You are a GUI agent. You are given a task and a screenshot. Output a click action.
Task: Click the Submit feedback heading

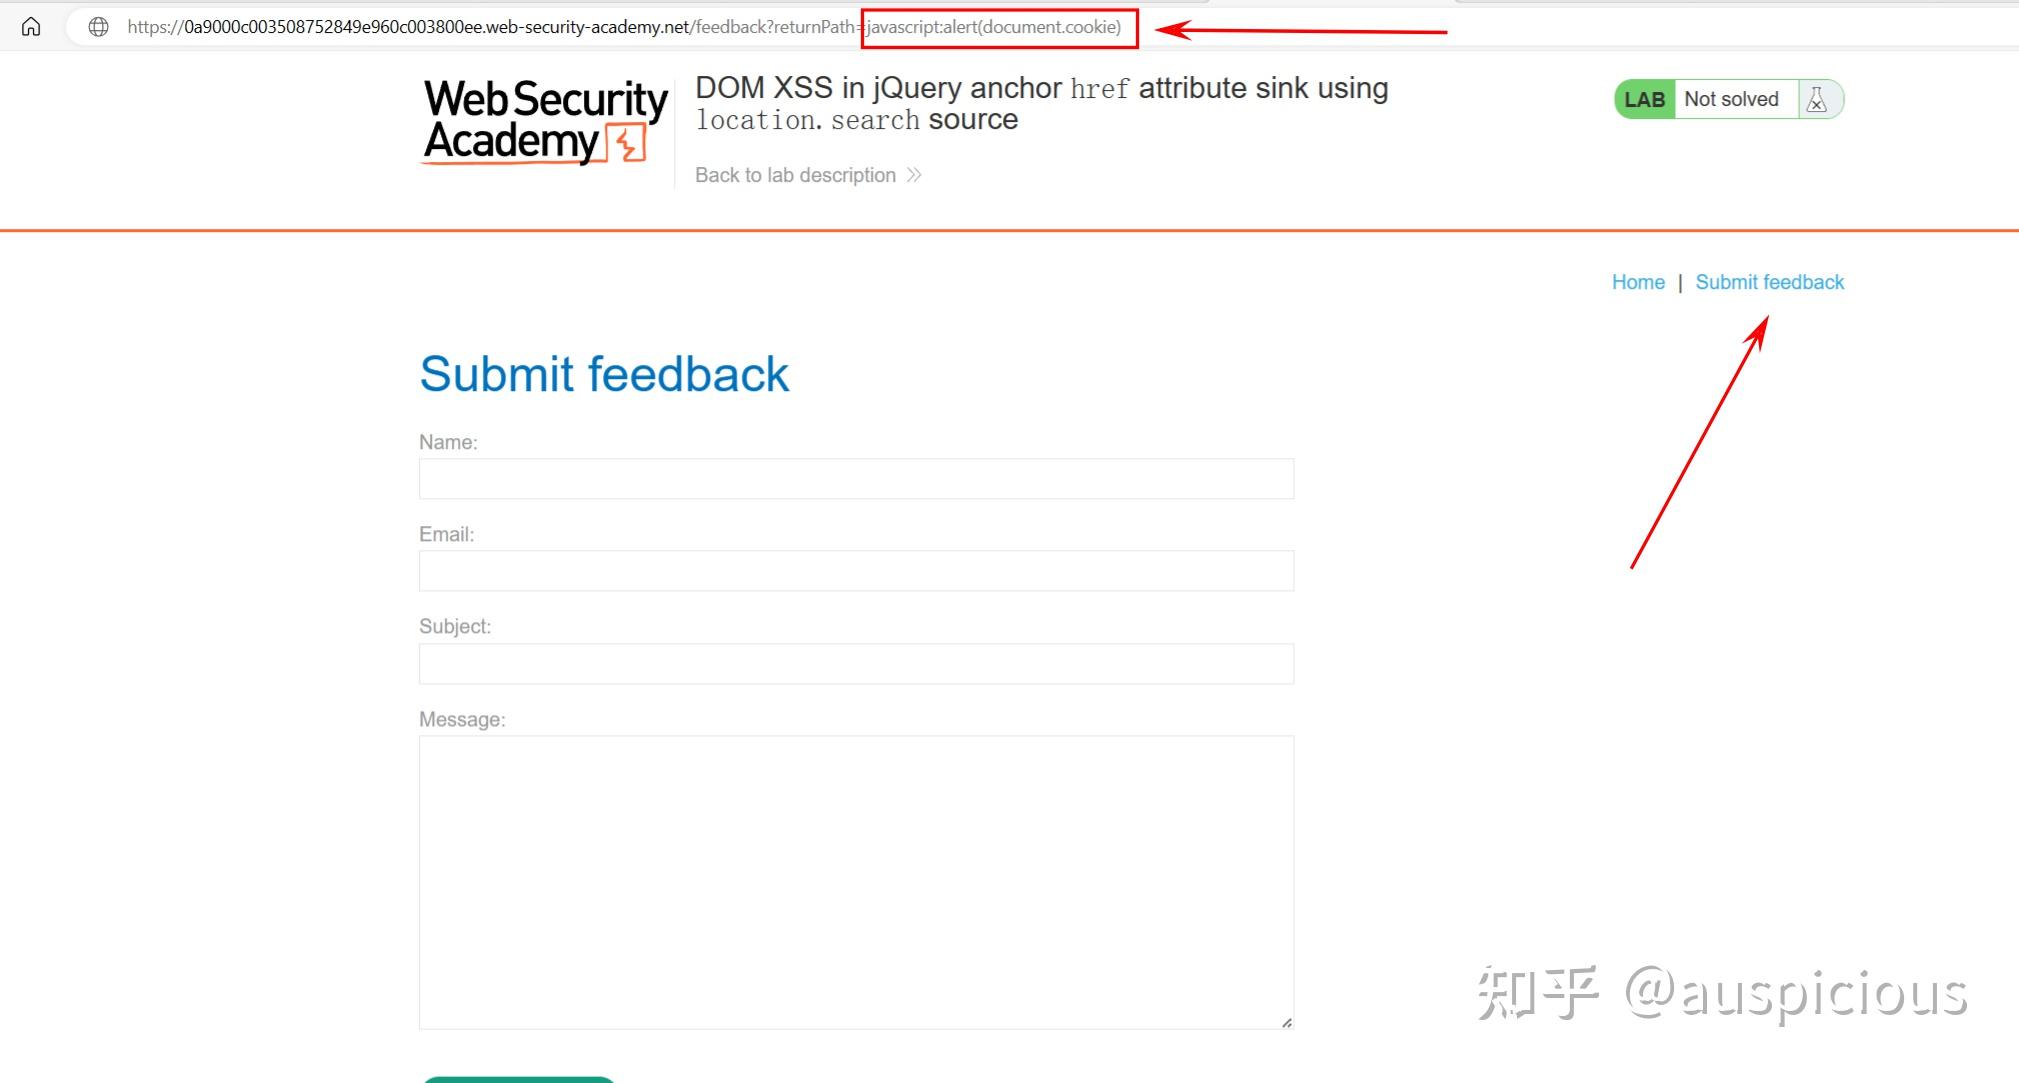click(x=604, y=374)
